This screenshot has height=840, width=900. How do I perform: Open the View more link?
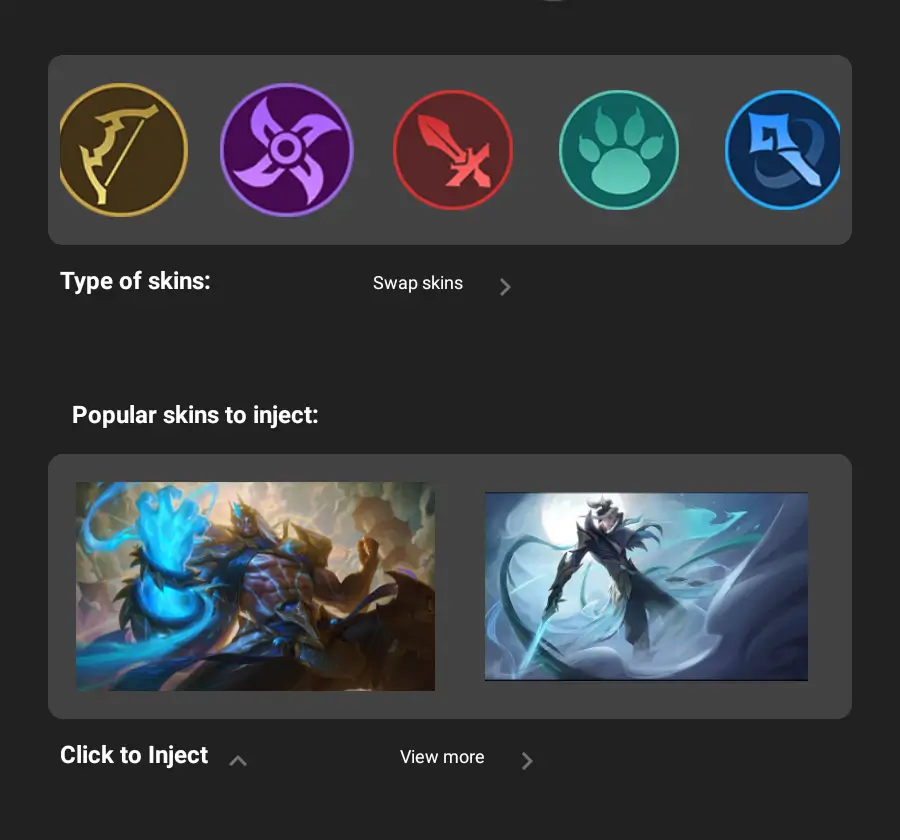(x=442, y=757)
